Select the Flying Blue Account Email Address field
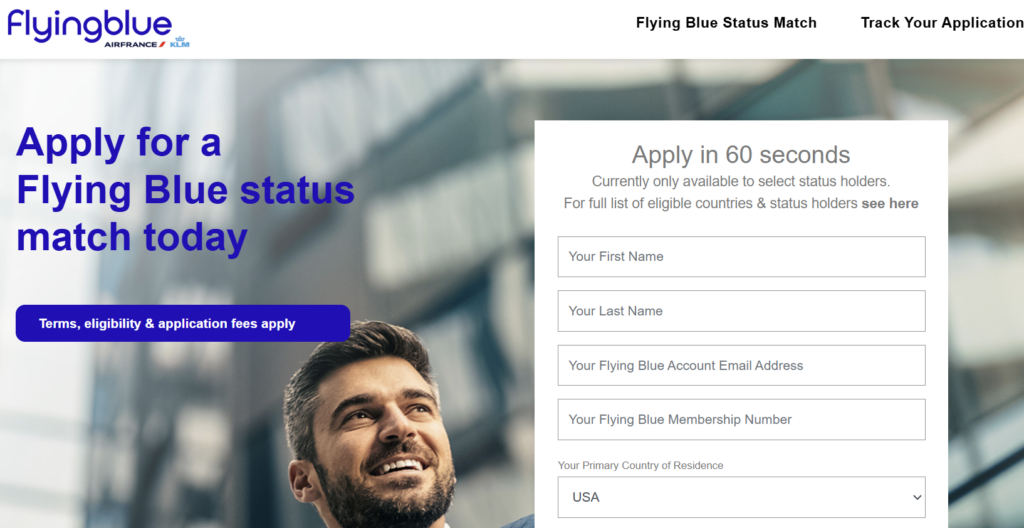Screen dimensions: 1024x528 tap(741, 365)
